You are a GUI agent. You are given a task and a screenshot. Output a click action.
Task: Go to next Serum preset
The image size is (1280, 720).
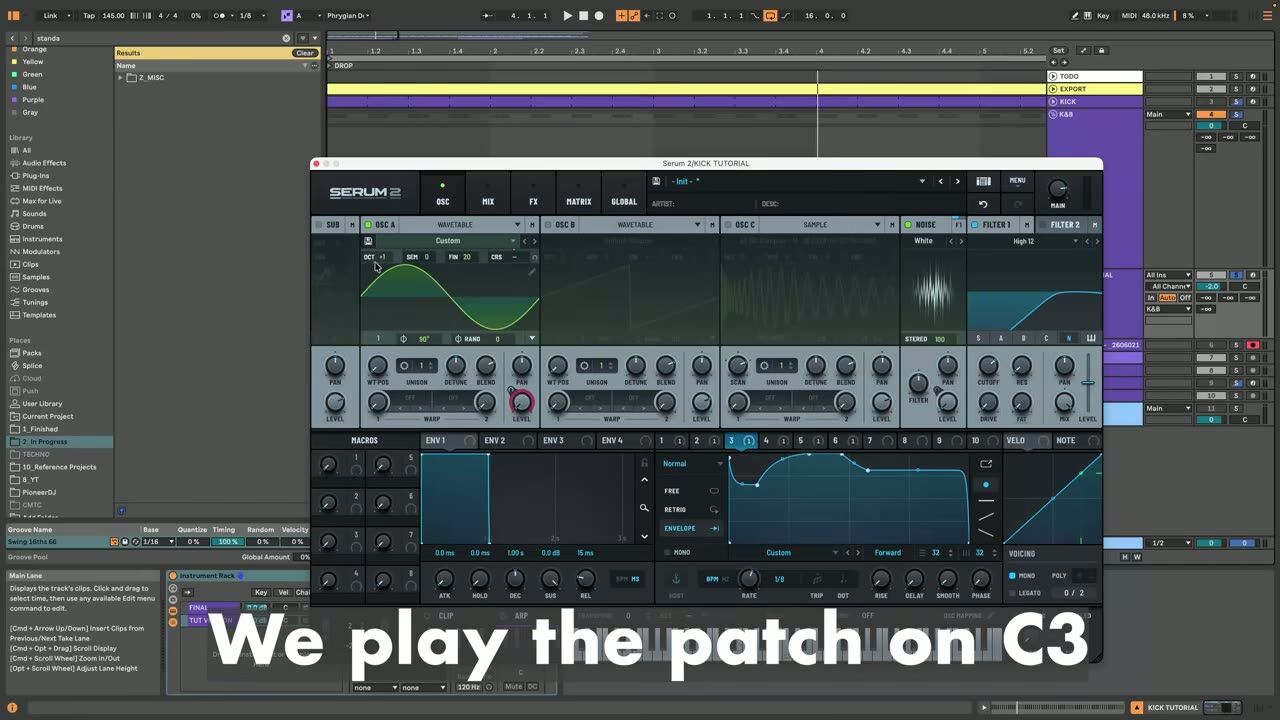point(957,182)
